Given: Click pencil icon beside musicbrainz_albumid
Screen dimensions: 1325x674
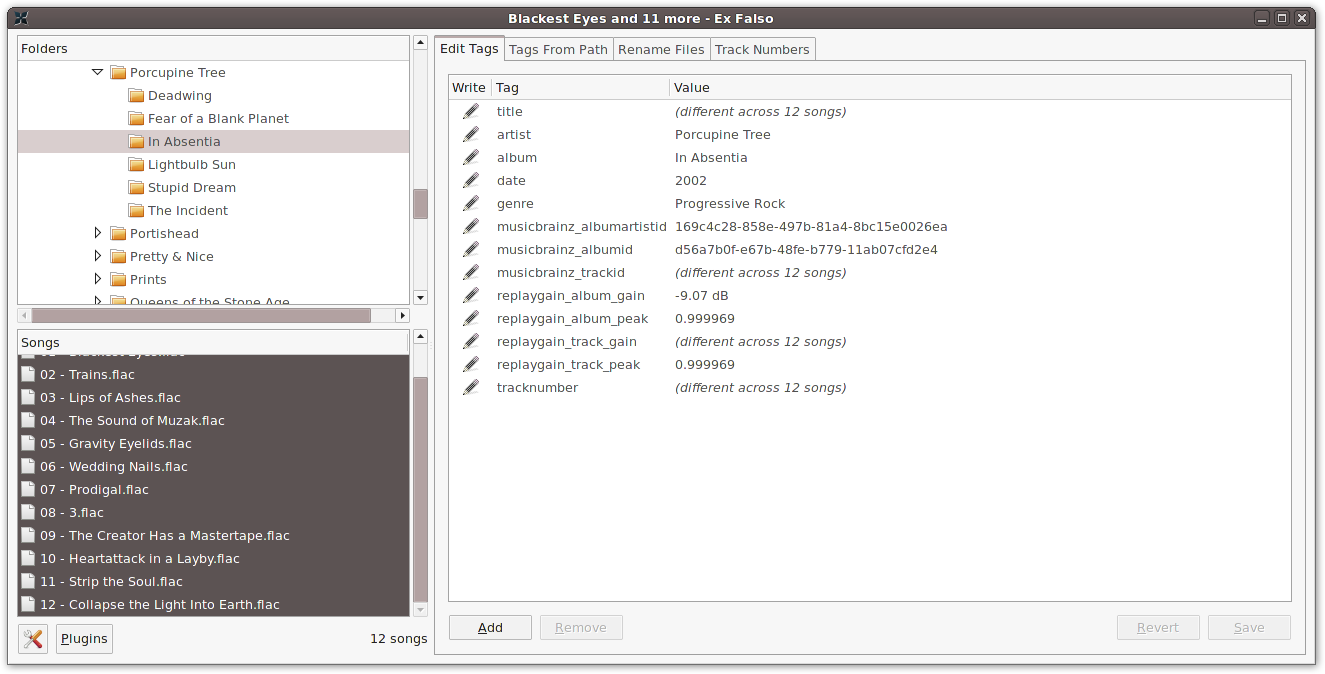Looking at the screenshot, I should pyautogui.click(x=471, y=249).
